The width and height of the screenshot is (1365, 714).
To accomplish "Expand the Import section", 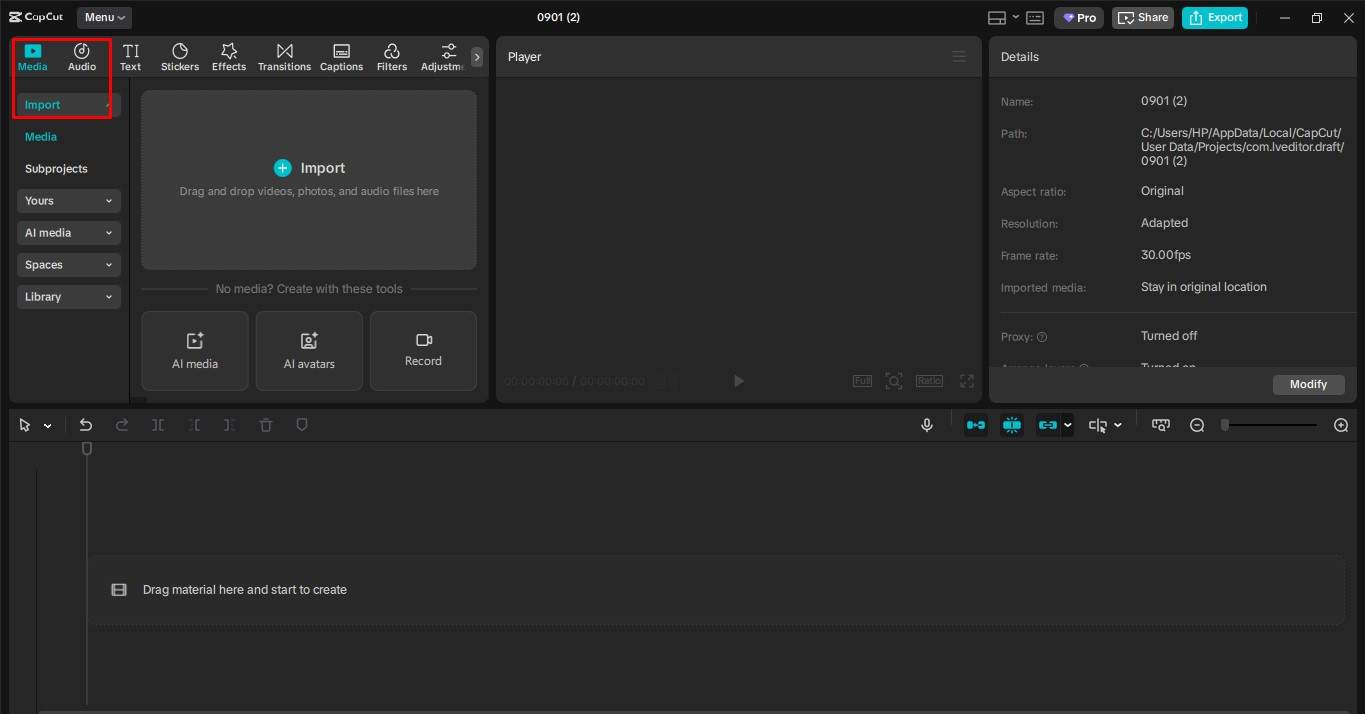I will coord(68,105).
